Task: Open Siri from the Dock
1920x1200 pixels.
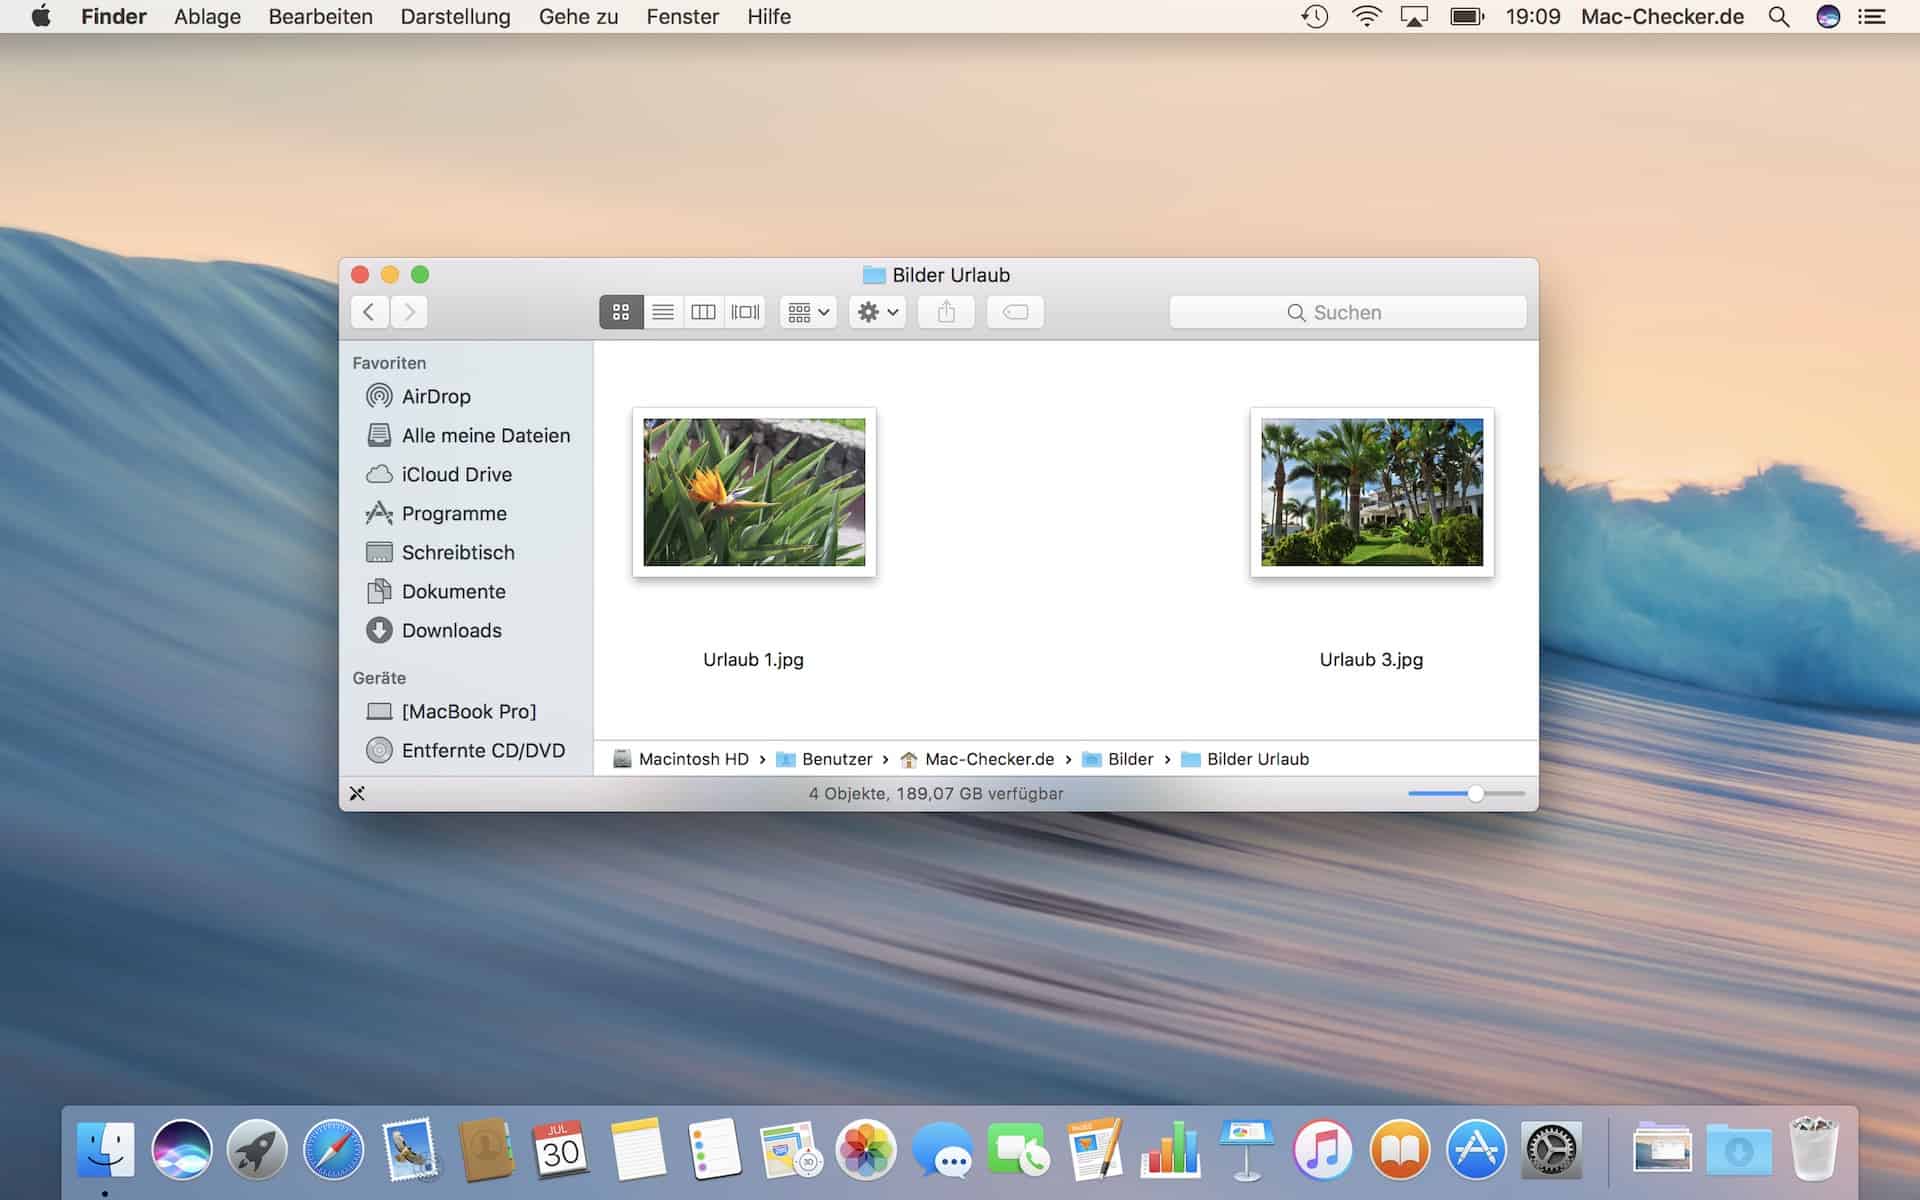Action: 182,1149
